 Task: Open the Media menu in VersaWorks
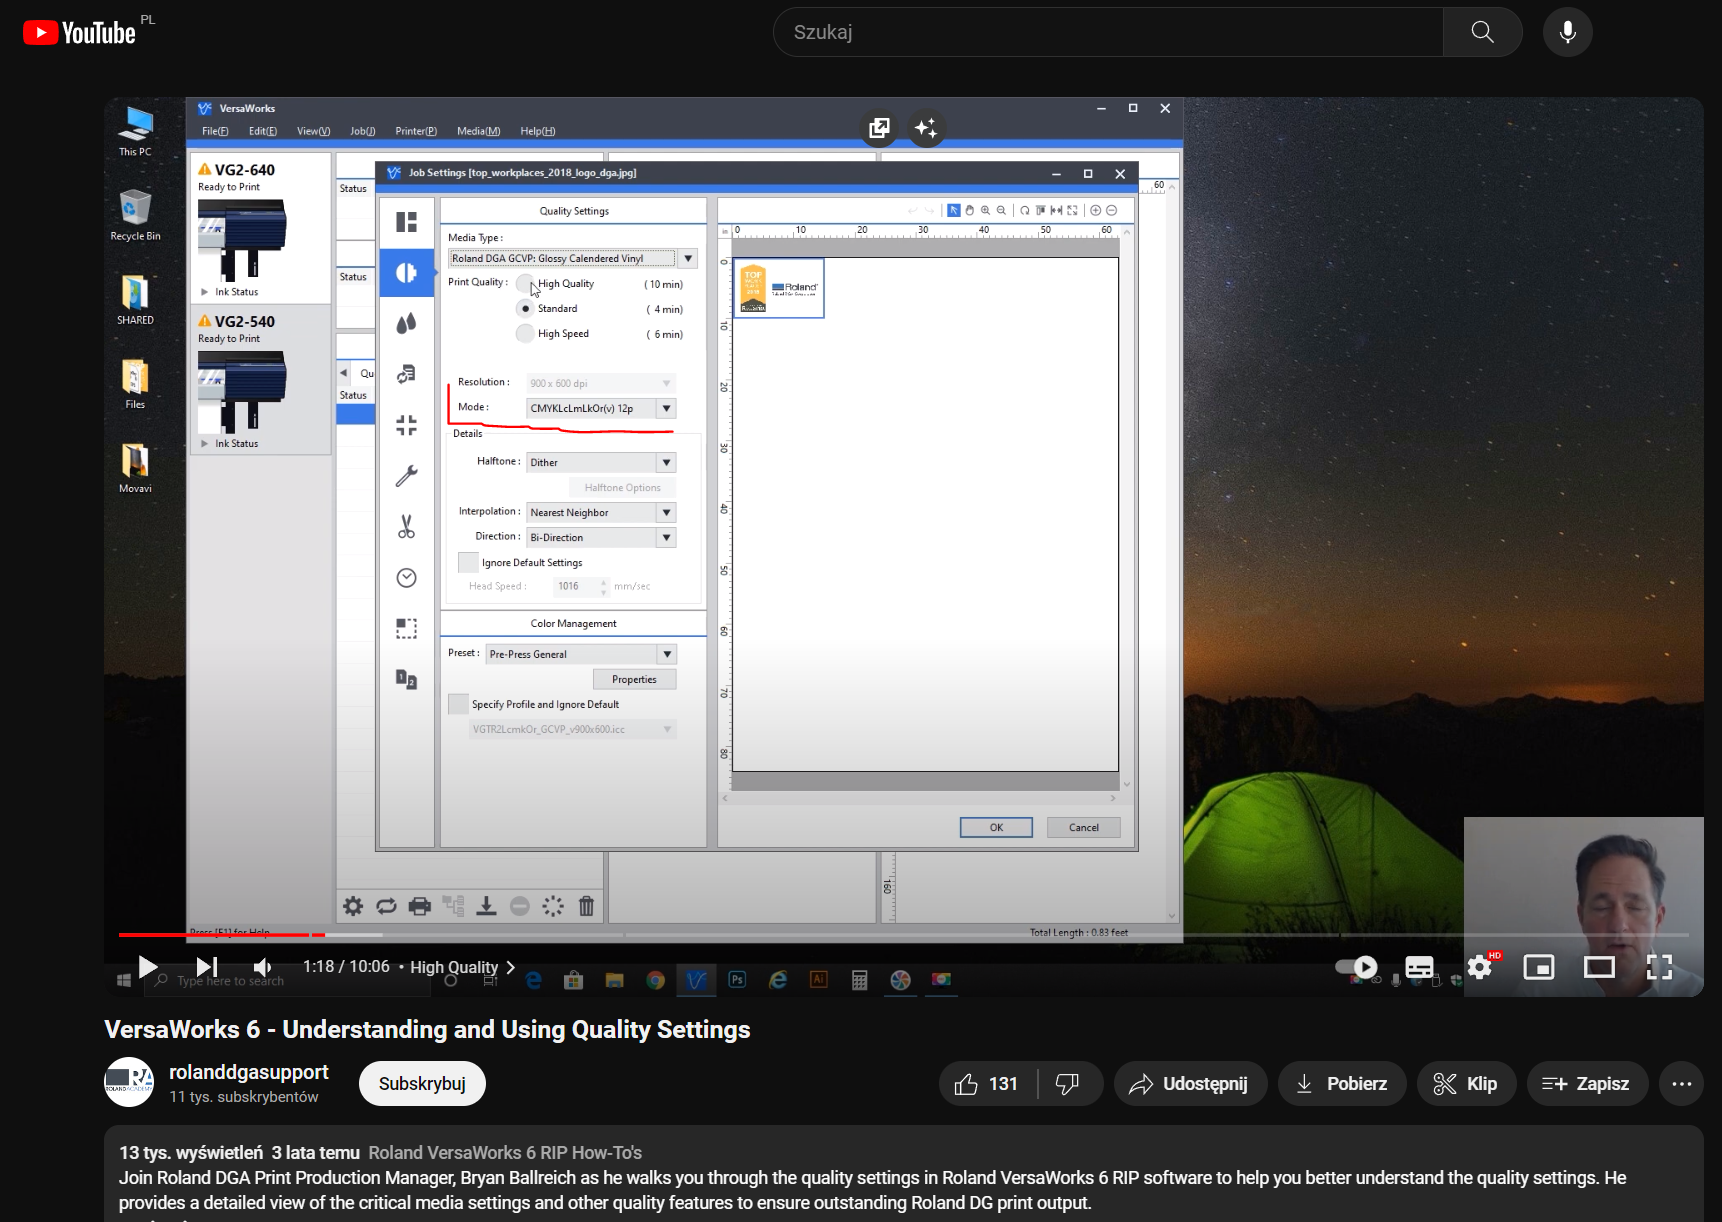[x=479, y=131]
